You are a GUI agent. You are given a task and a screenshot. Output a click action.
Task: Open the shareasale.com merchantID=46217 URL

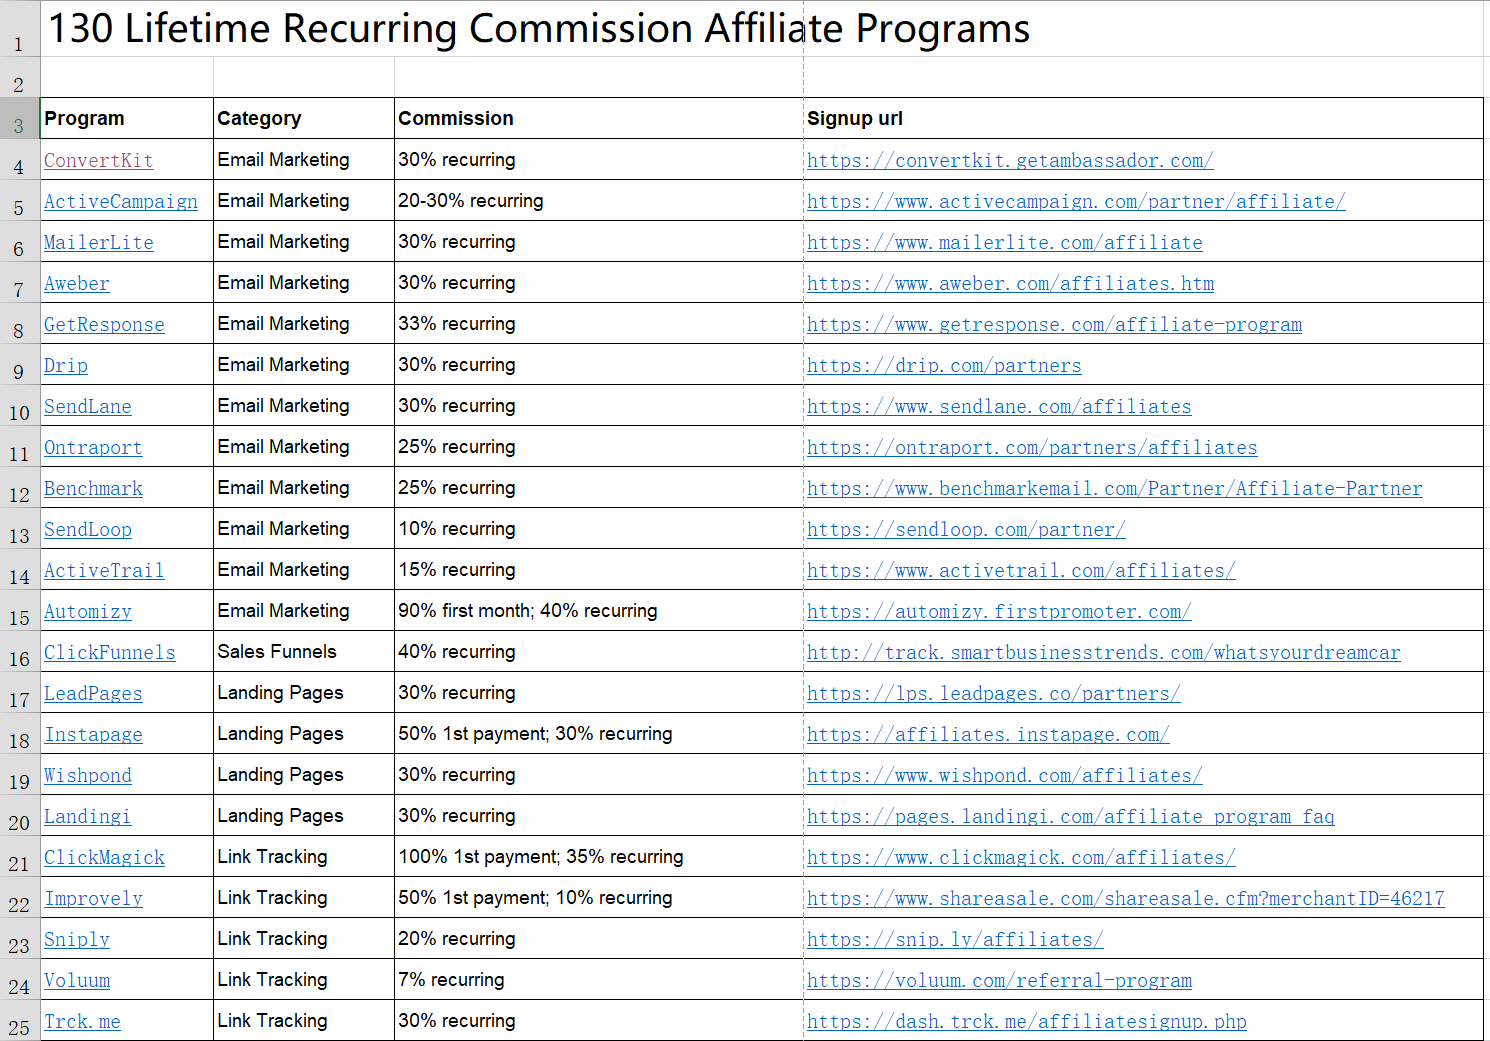pyautogui.click(x=1126, y=898)
